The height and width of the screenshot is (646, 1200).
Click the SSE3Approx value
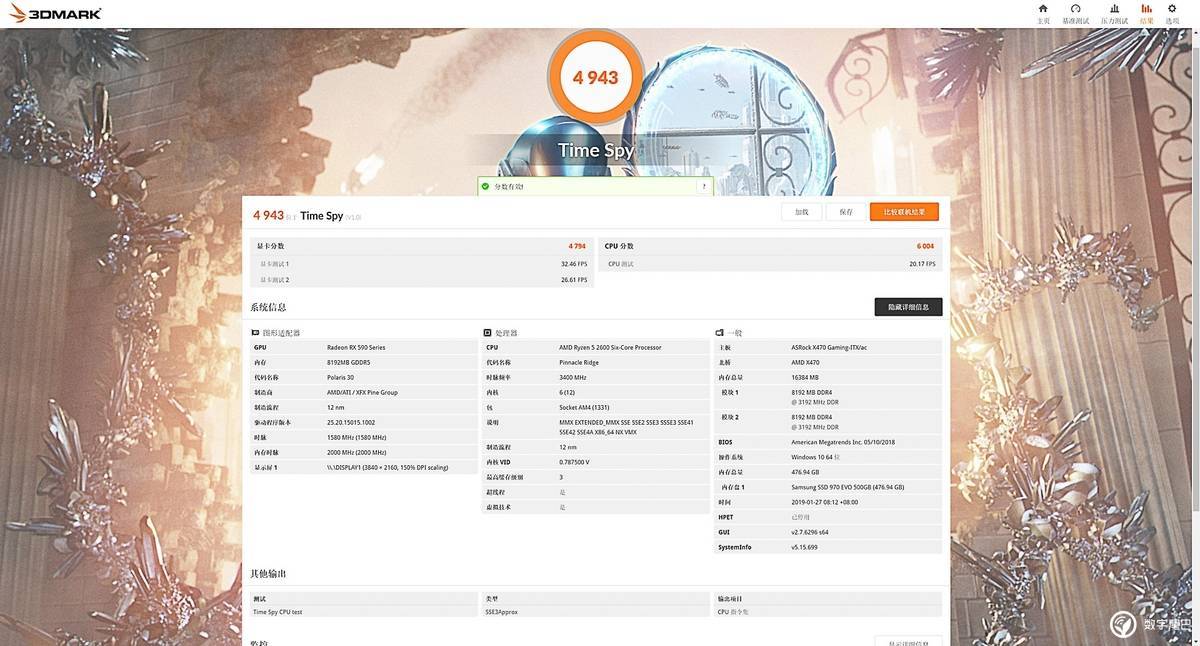[504, 611]
